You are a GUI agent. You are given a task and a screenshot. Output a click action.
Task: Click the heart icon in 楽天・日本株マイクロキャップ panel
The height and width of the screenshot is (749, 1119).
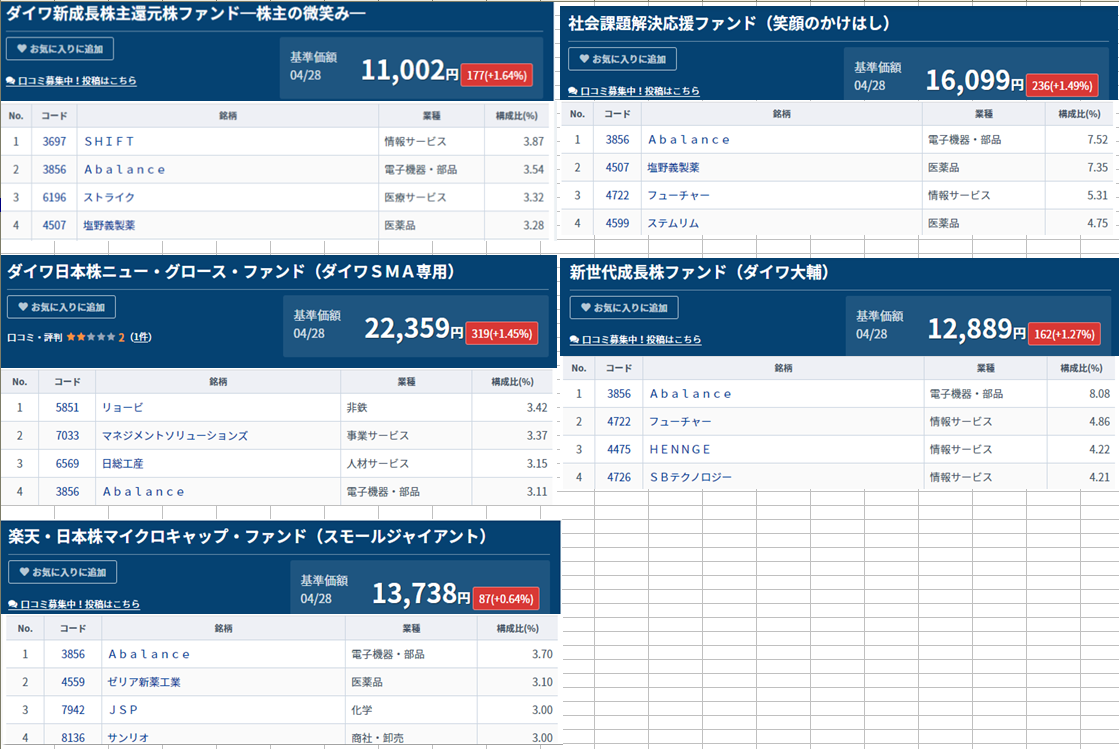coord(22,573)
